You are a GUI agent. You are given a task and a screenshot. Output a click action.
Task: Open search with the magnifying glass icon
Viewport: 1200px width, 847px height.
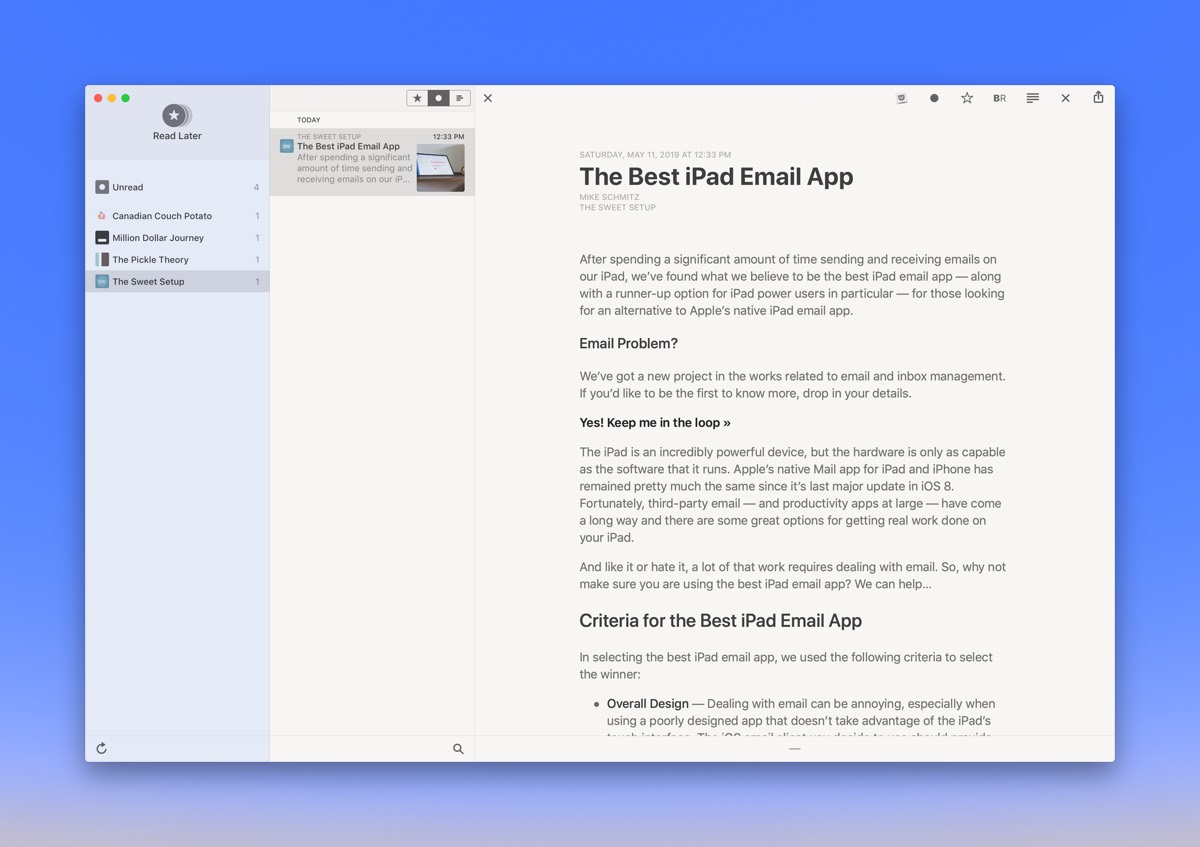coord(458,749)
